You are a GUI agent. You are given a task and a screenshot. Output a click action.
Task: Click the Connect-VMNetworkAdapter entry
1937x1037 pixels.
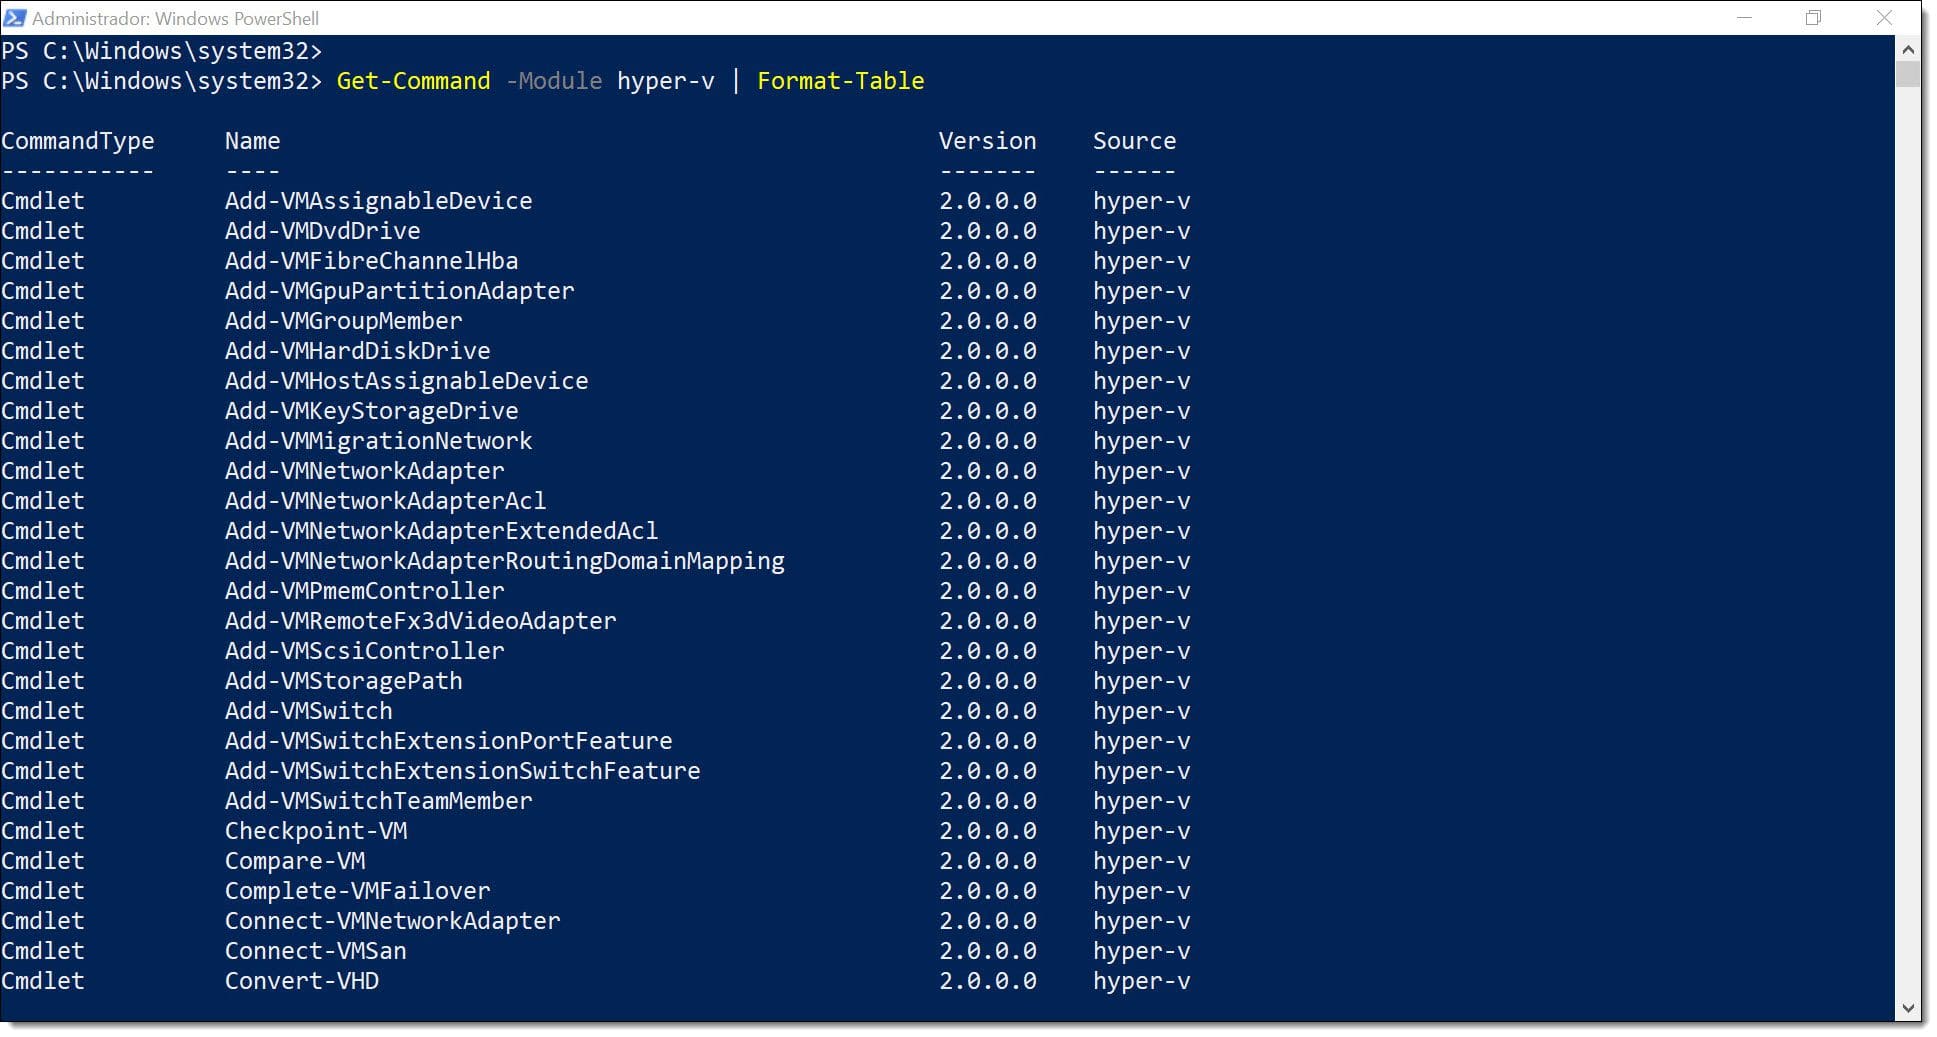[x=392, y=921]
